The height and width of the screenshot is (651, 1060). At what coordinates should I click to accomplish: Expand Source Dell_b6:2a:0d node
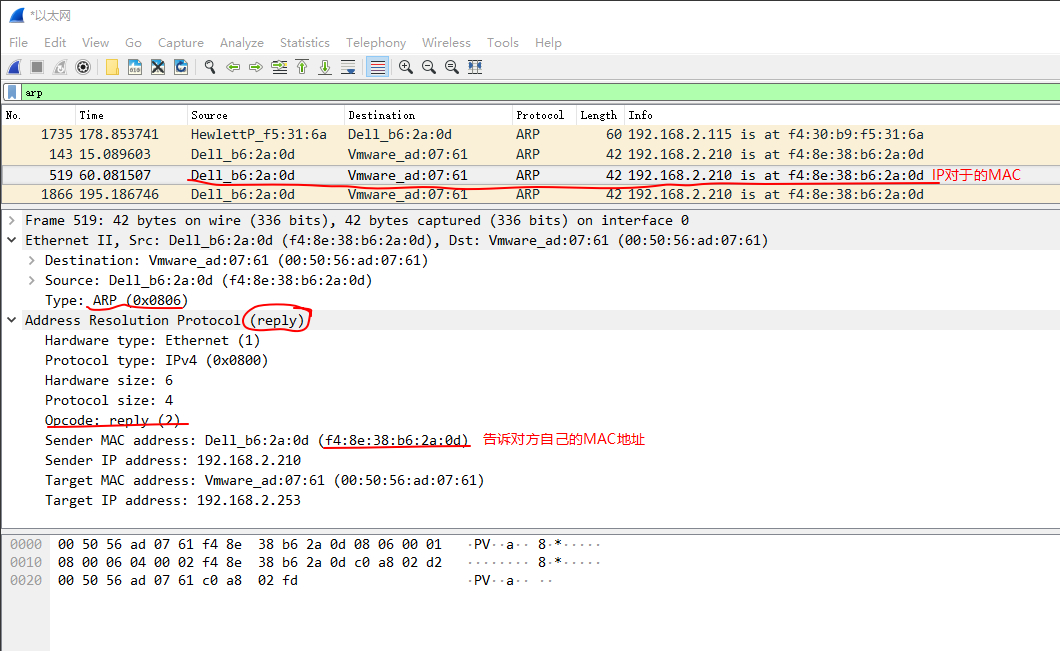coord(31,281)
